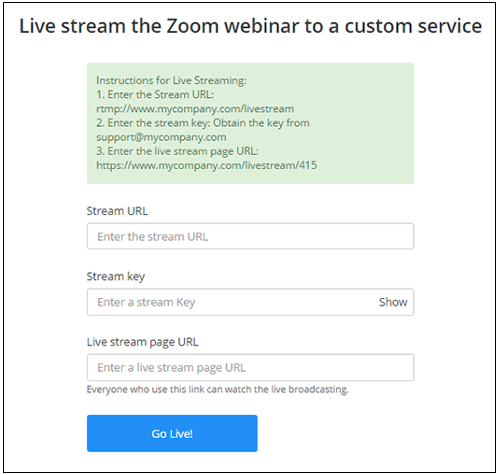
Task: Click the rtmp://www.mycompany.com/livestream address text
Action: coord(195,109)
